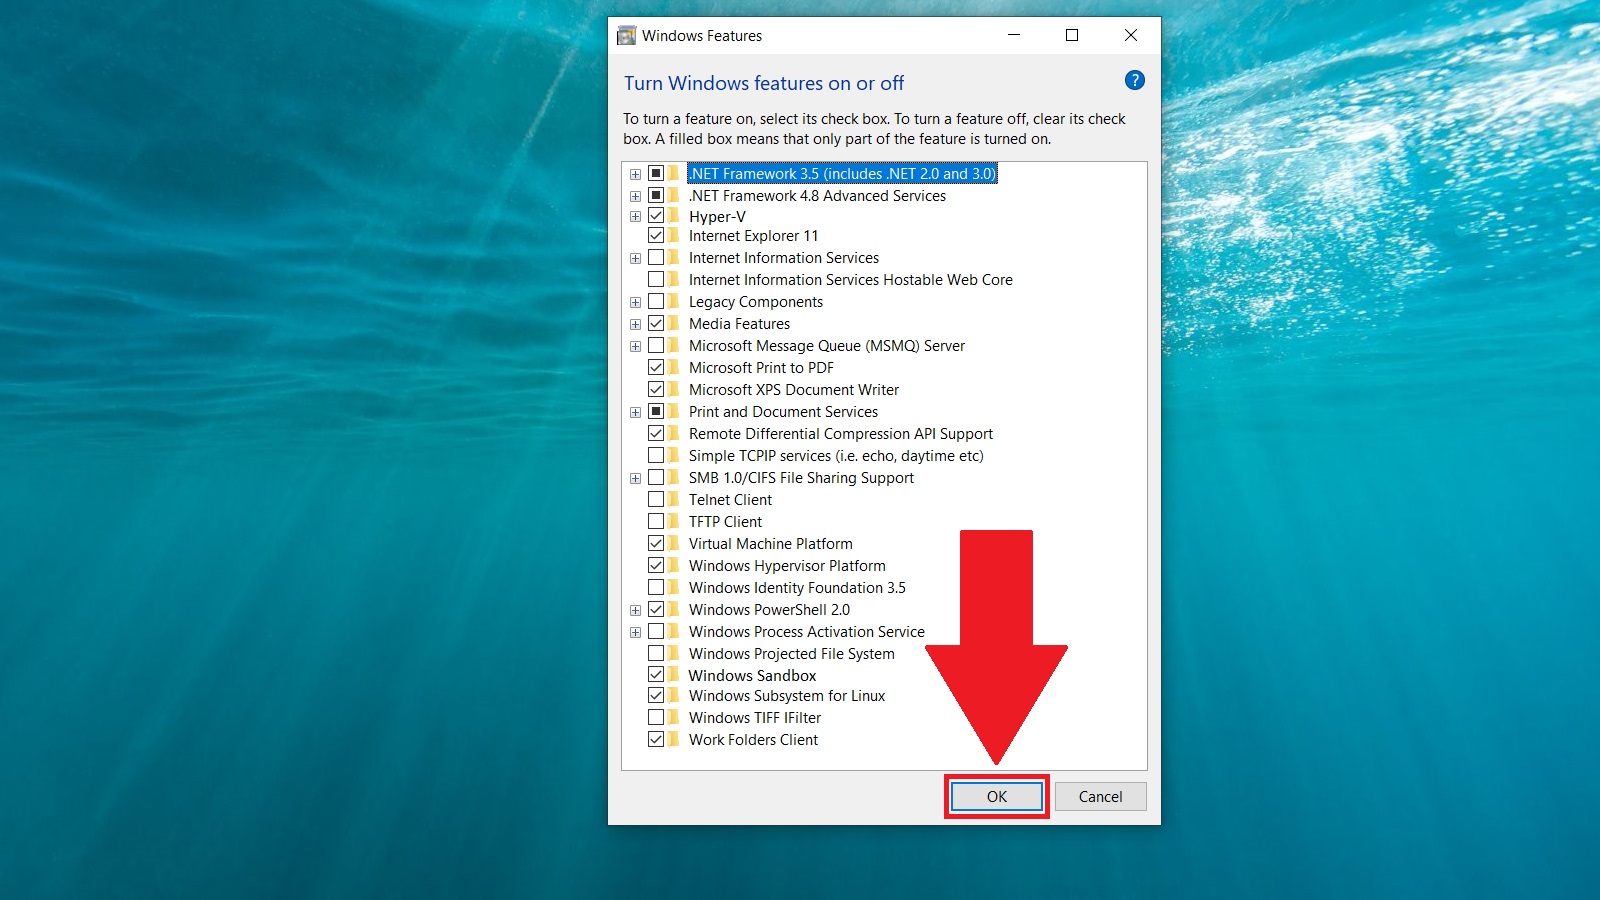
Task: Toggle the .NET Framework 4.8 Advanced Services checkbox
Action: tap(656, 195)
